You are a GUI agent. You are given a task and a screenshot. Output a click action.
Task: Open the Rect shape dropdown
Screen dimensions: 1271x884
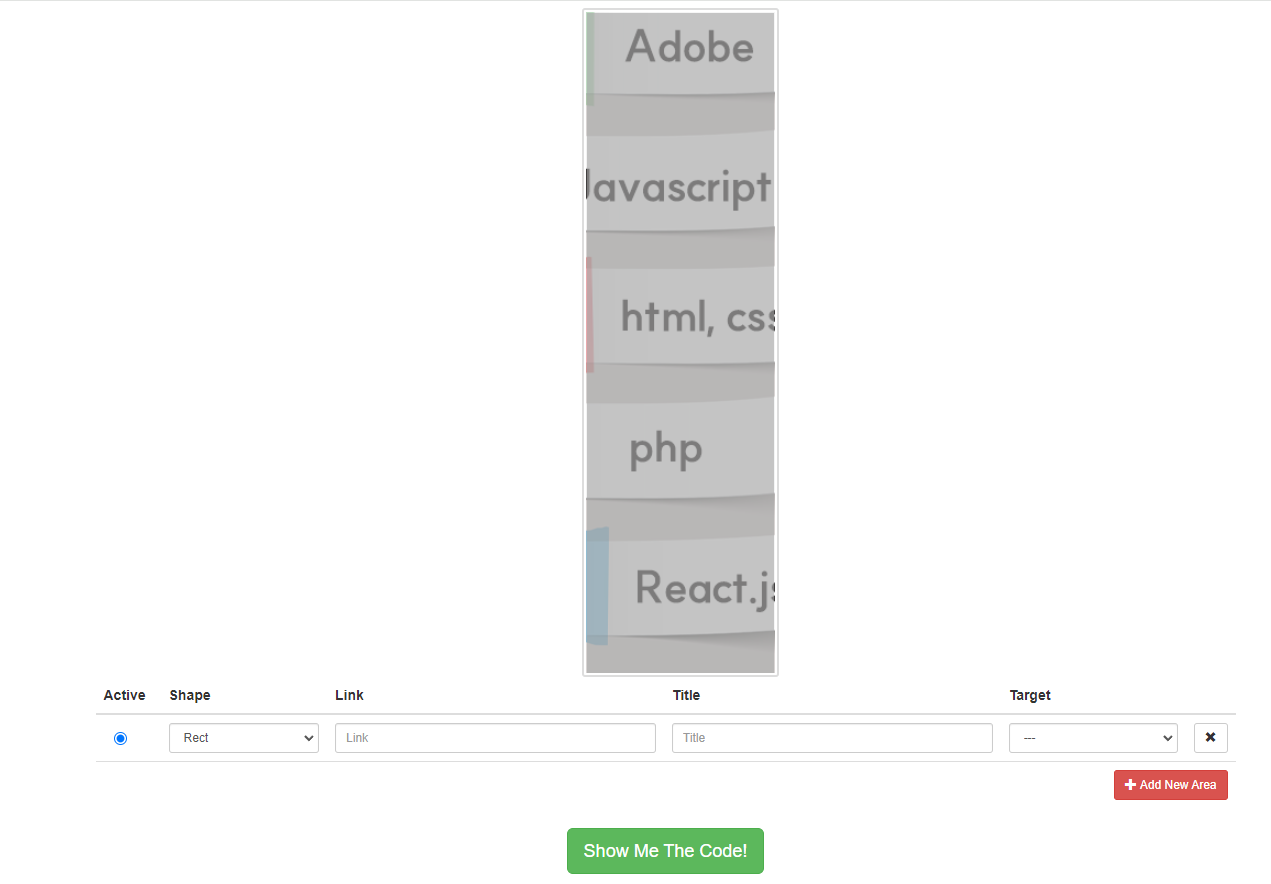pyautogui.click(x=244, y=738)
